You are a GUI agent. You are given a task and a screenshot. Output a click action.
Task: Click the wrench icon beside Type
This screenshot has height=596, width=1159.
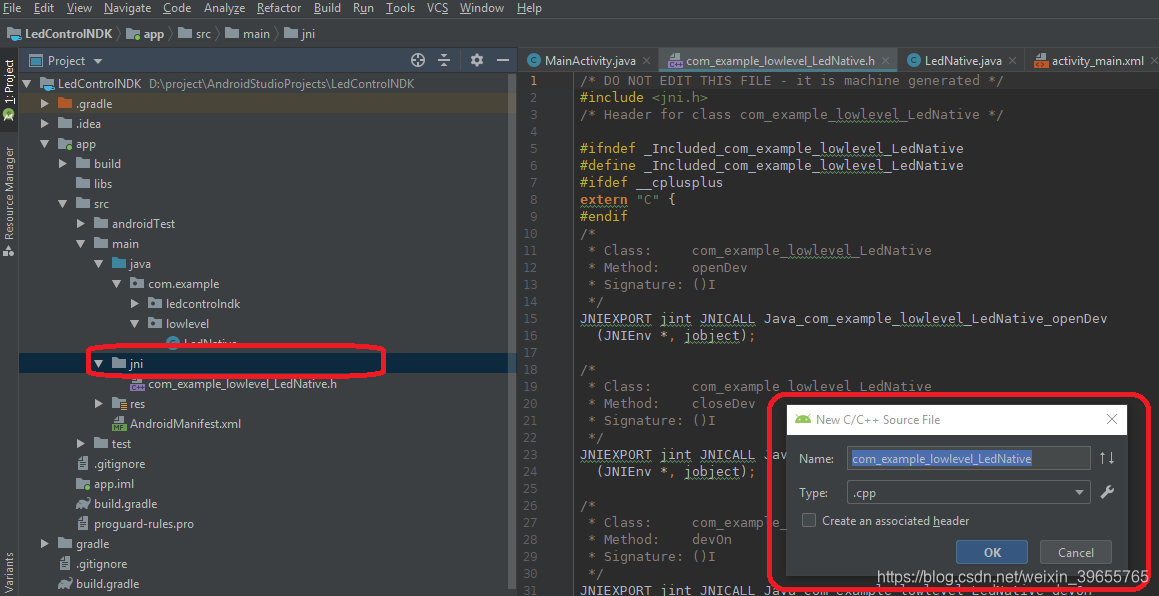point(1107,492)
